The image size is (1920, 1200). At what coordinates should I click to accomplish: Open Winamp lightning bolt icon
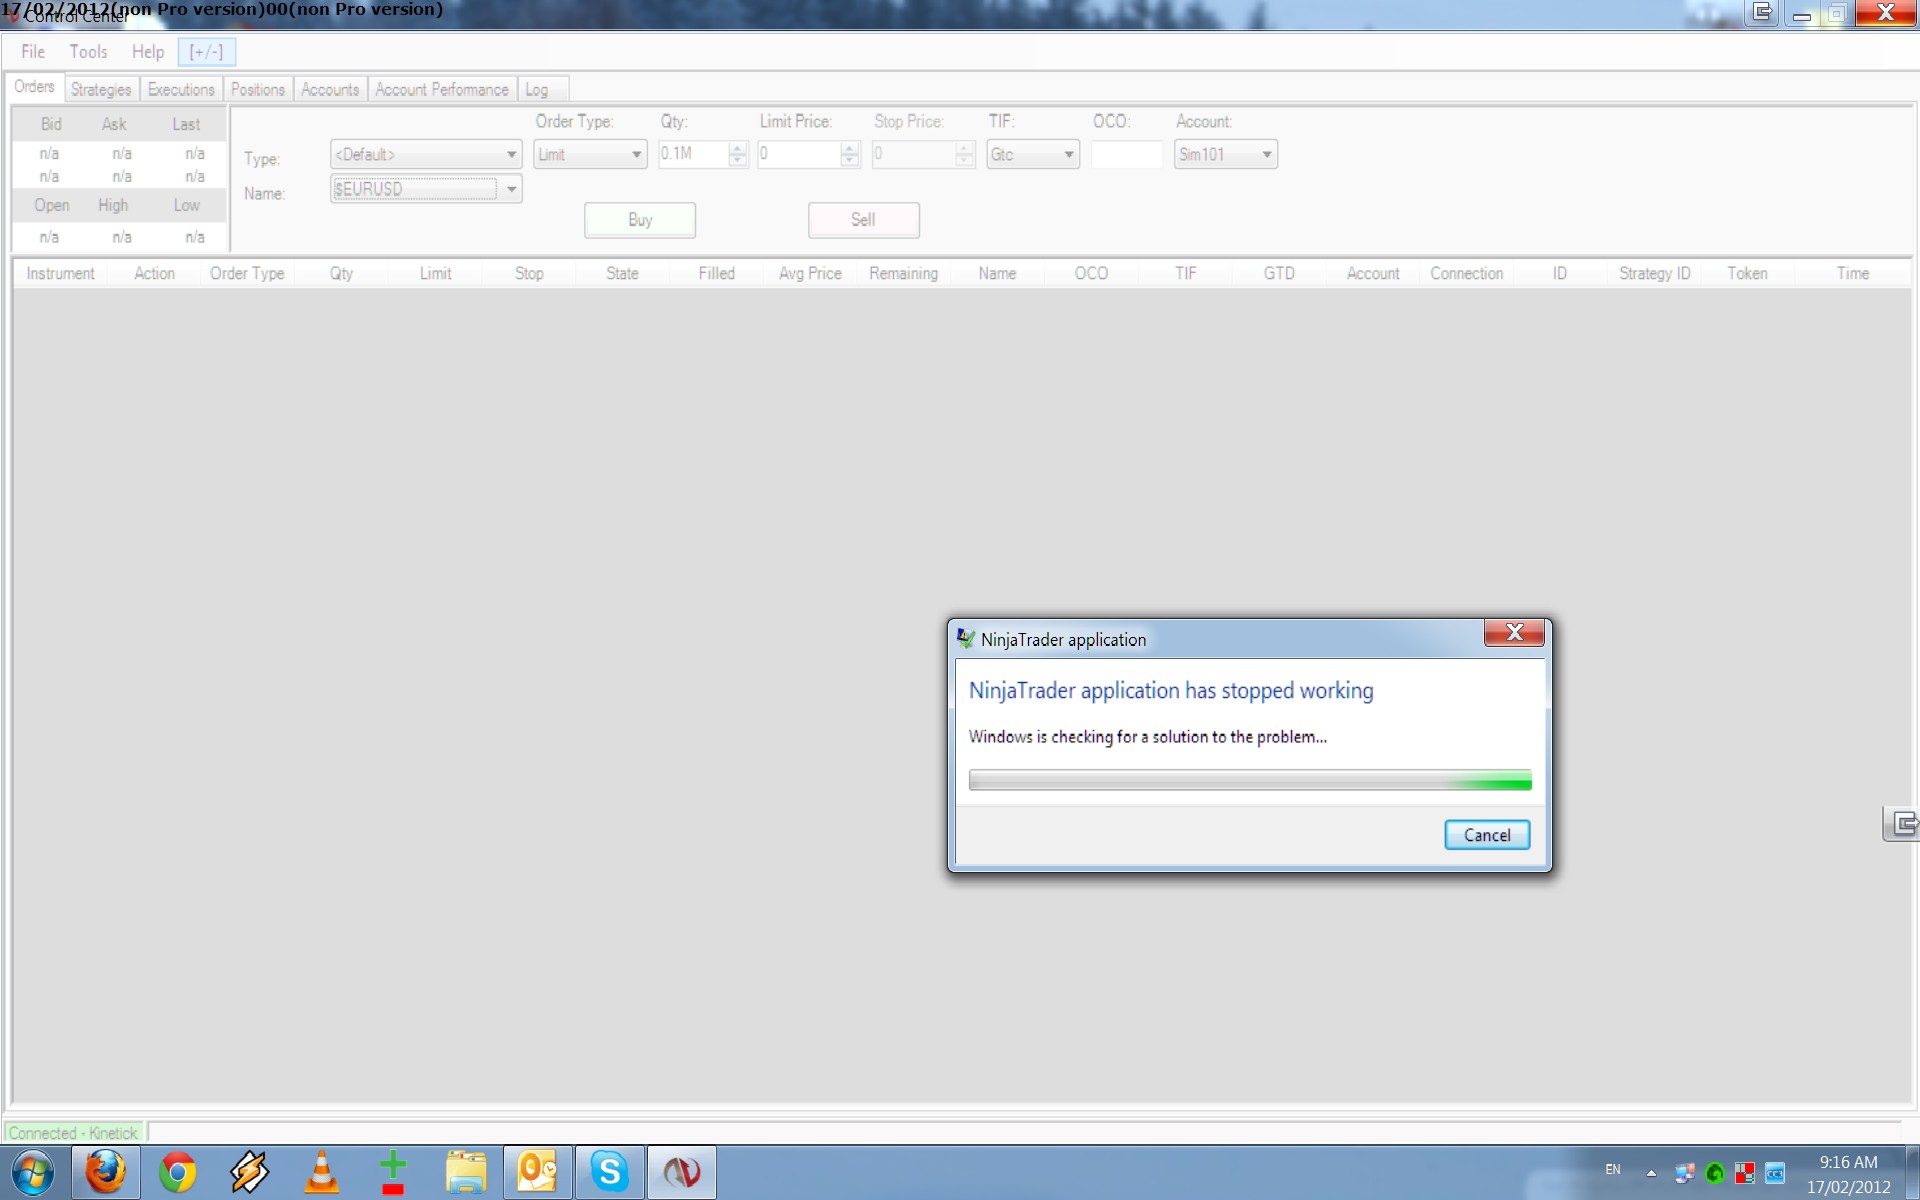tap(249, 1172)
